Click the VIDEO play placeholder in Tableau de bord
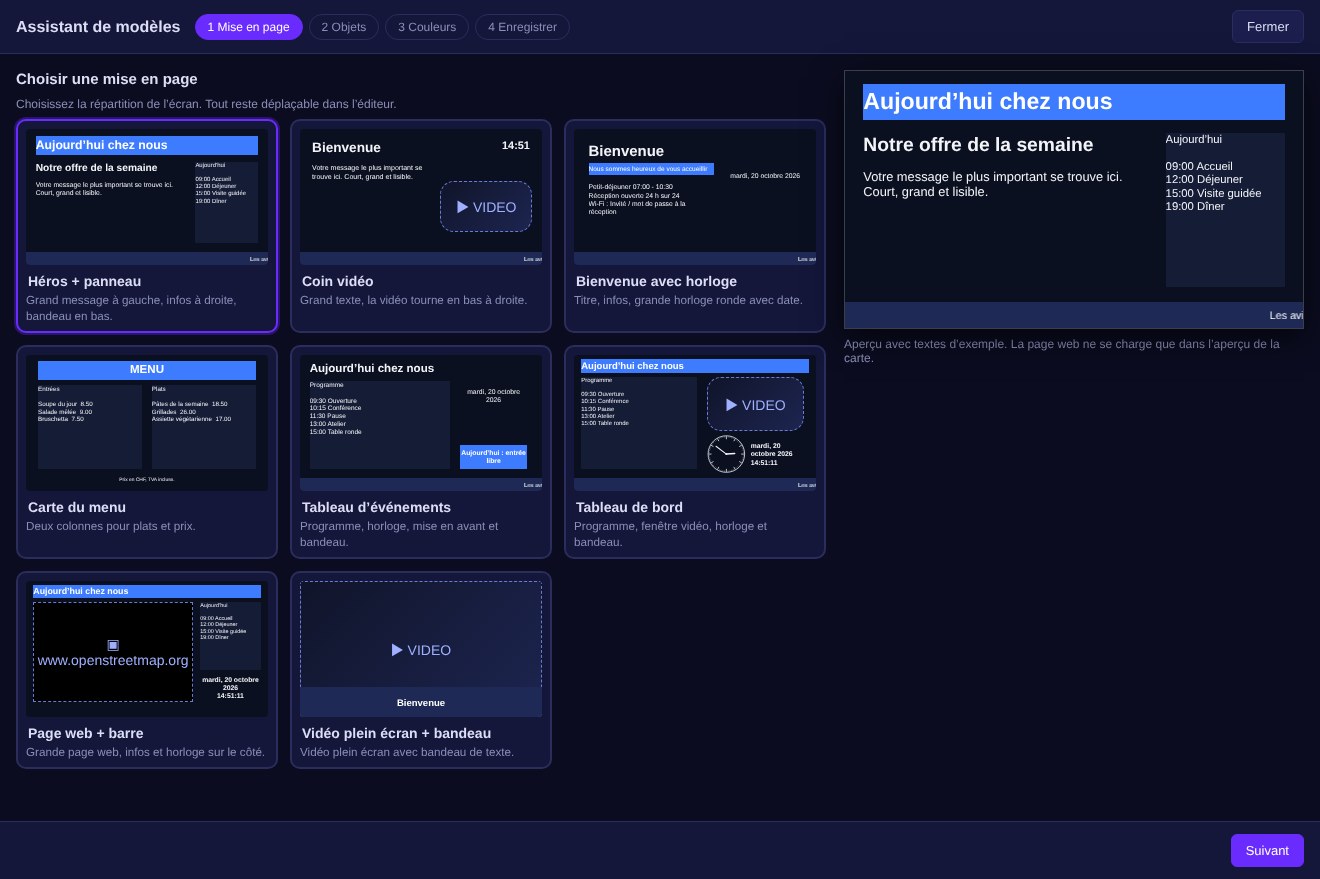Screen dimensions: 1320x879 tap(755, 405)
